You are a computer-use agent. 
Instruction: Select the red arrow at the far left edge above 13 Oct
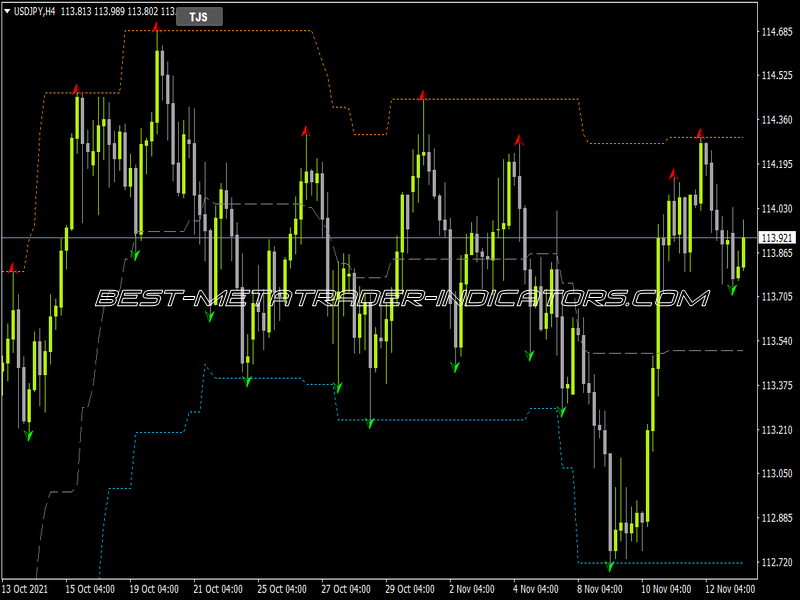coord(13,267)
